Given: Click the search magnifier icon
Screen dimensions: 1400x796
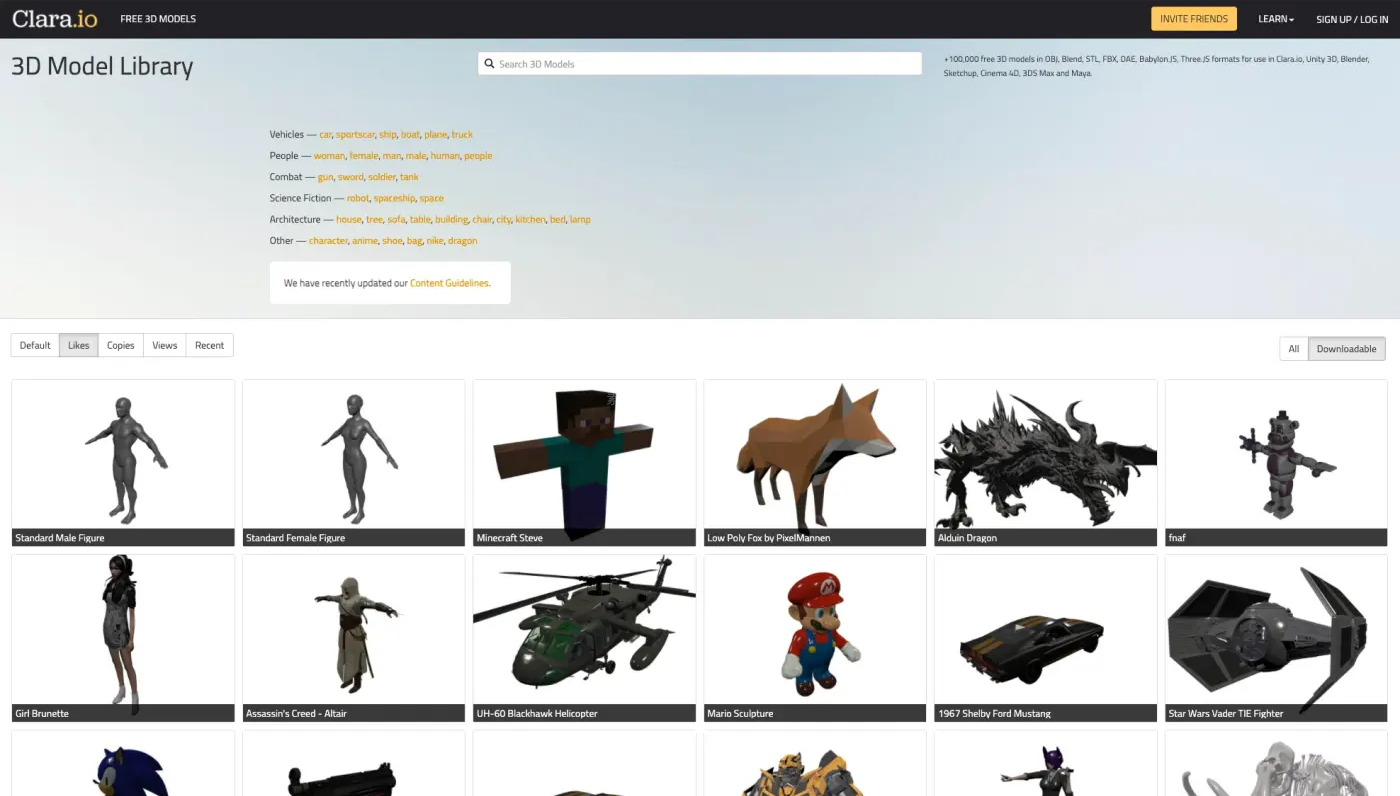Looking at the screenshot, I should click(x=489, y=64).
